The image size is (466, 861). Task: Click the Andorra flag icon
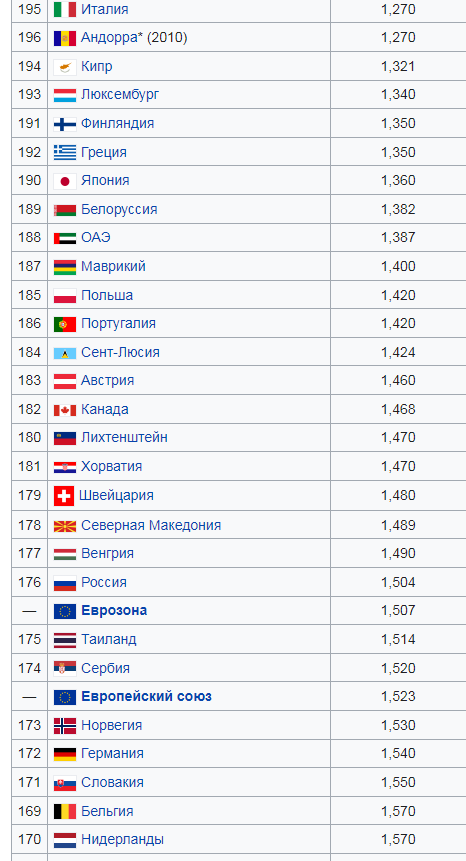(x=65, y=38)
